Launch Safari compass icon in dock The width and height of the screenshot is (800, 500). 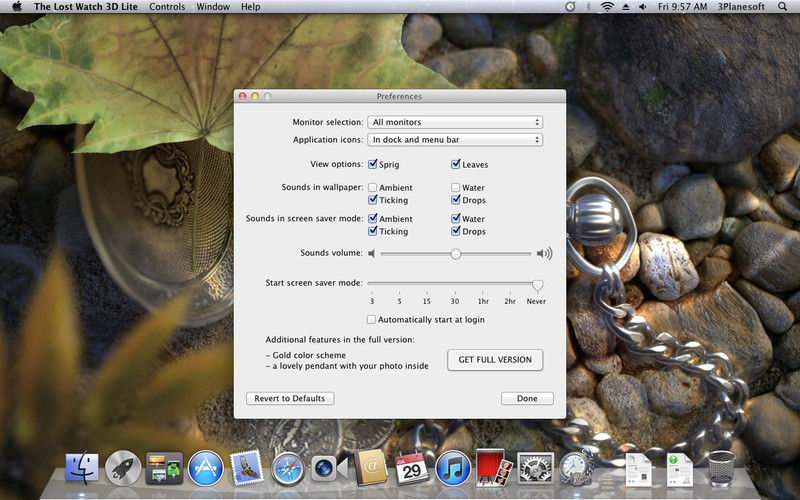pyautogui.click(x=288, y=469)
